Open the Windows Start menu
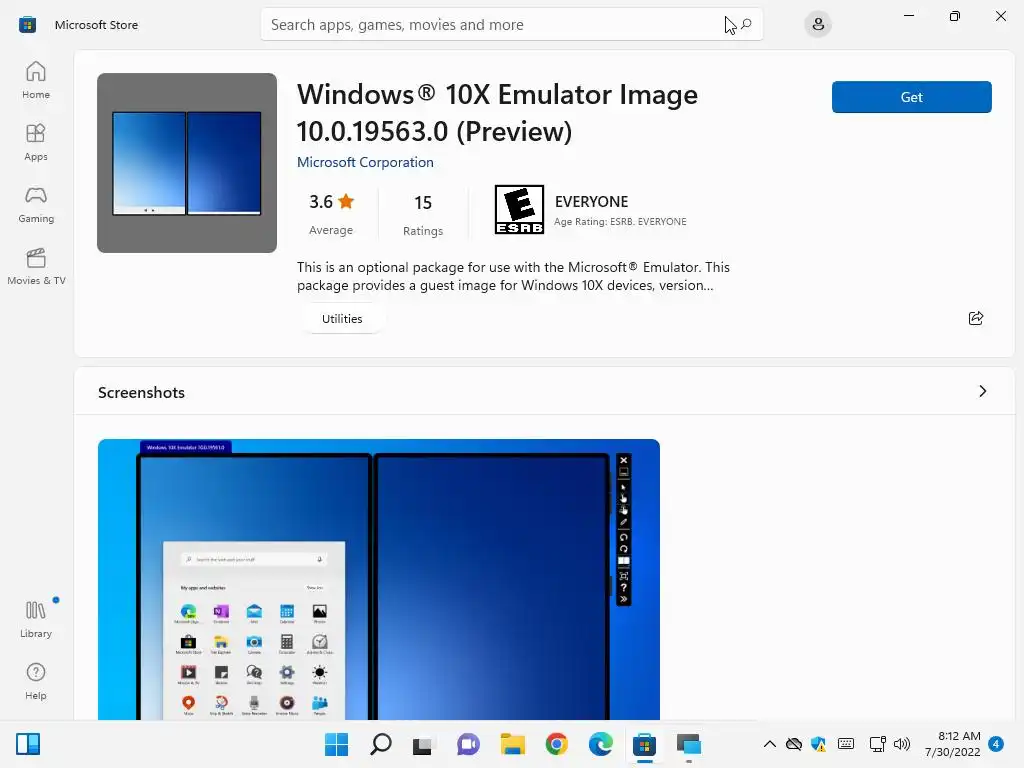This screenshot has height=768, width=1024. pos(336,744)
